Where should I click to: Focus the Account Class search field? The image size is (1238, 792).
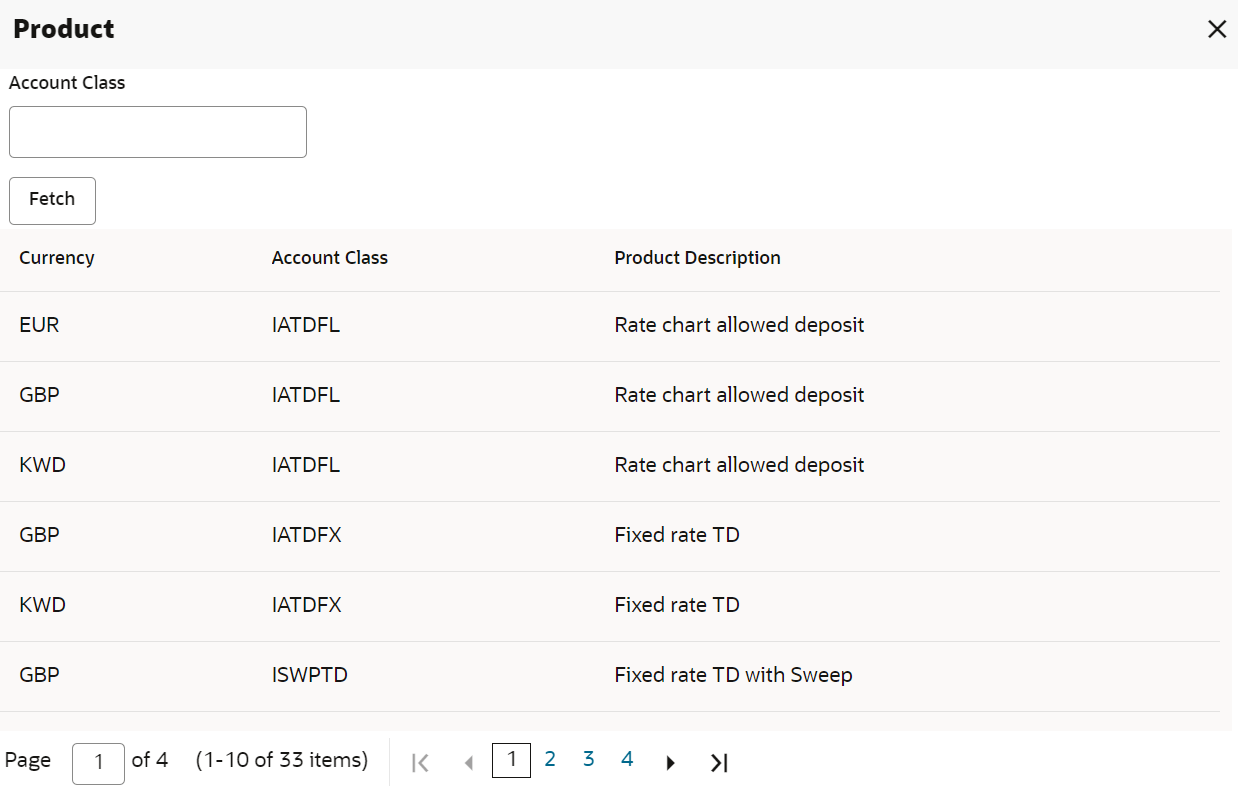[158, 132]
